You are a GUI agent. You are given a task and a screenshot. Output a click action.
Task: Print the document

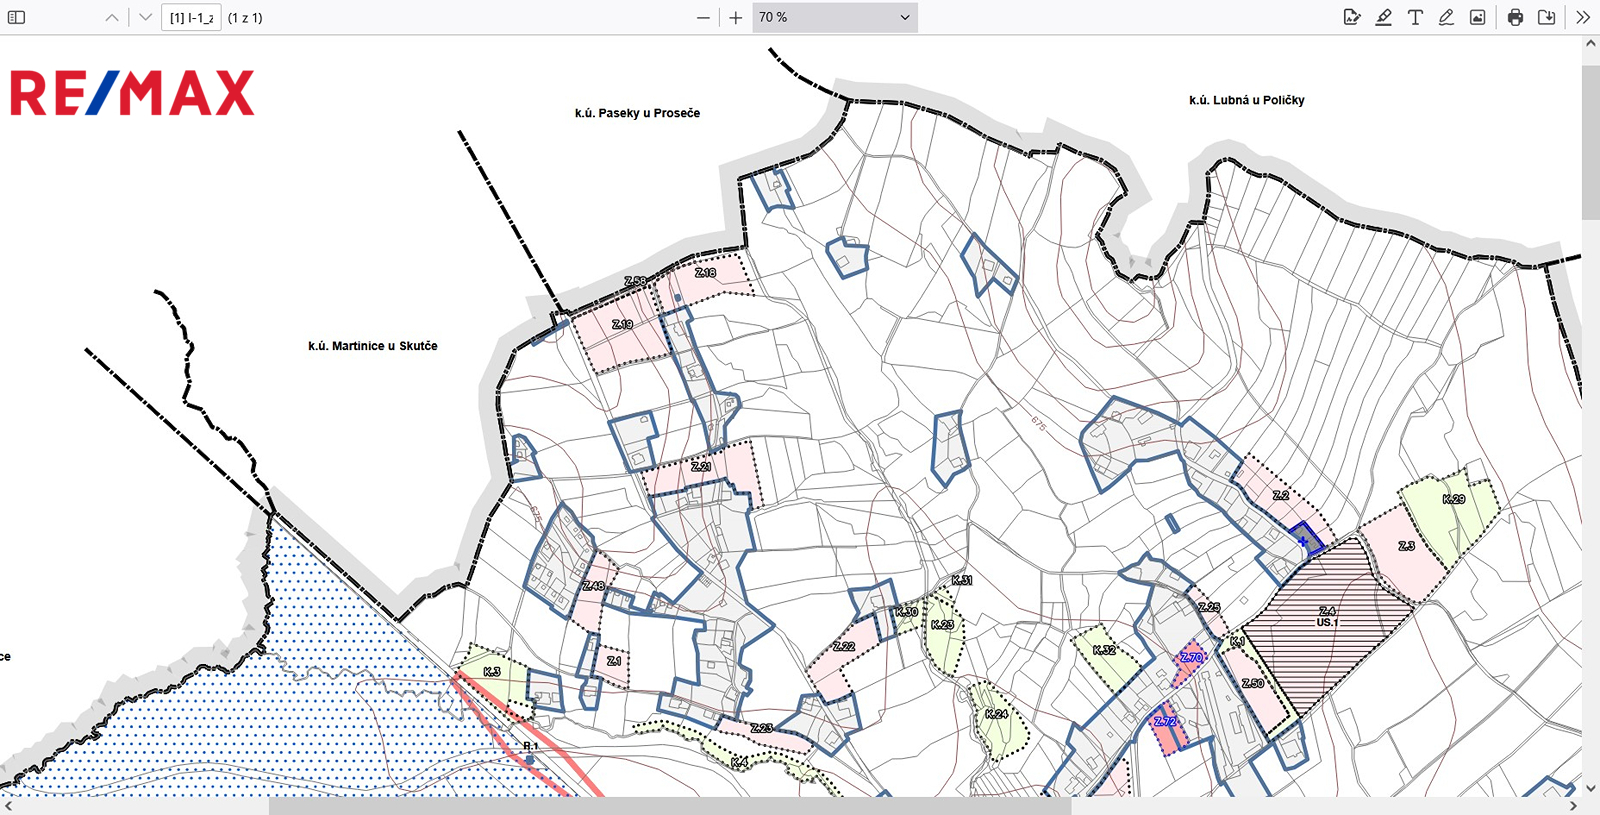pos(1515,17)
